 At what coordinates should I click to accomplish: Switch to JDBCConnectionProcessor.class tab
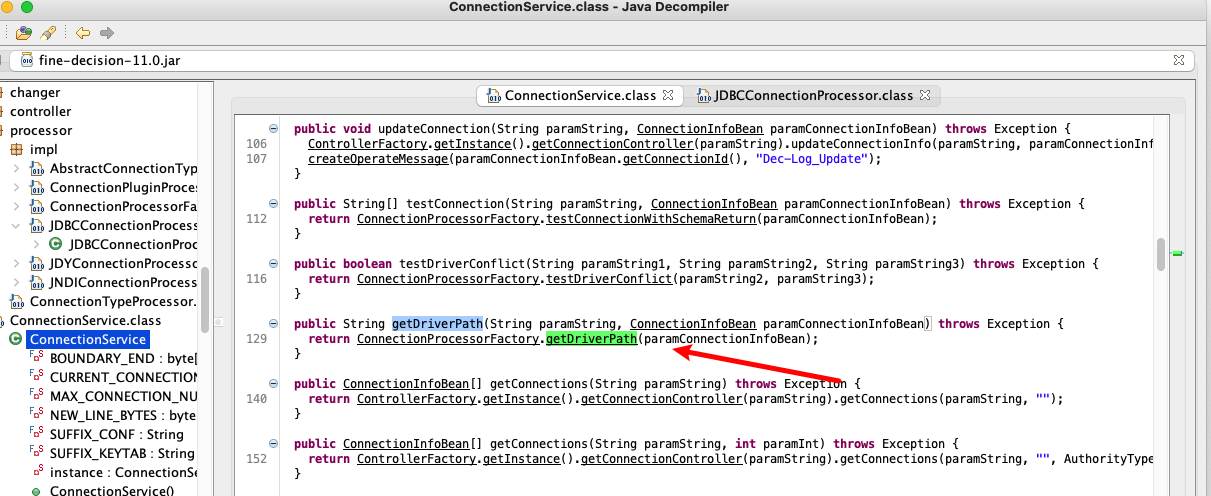coord(814,96)
